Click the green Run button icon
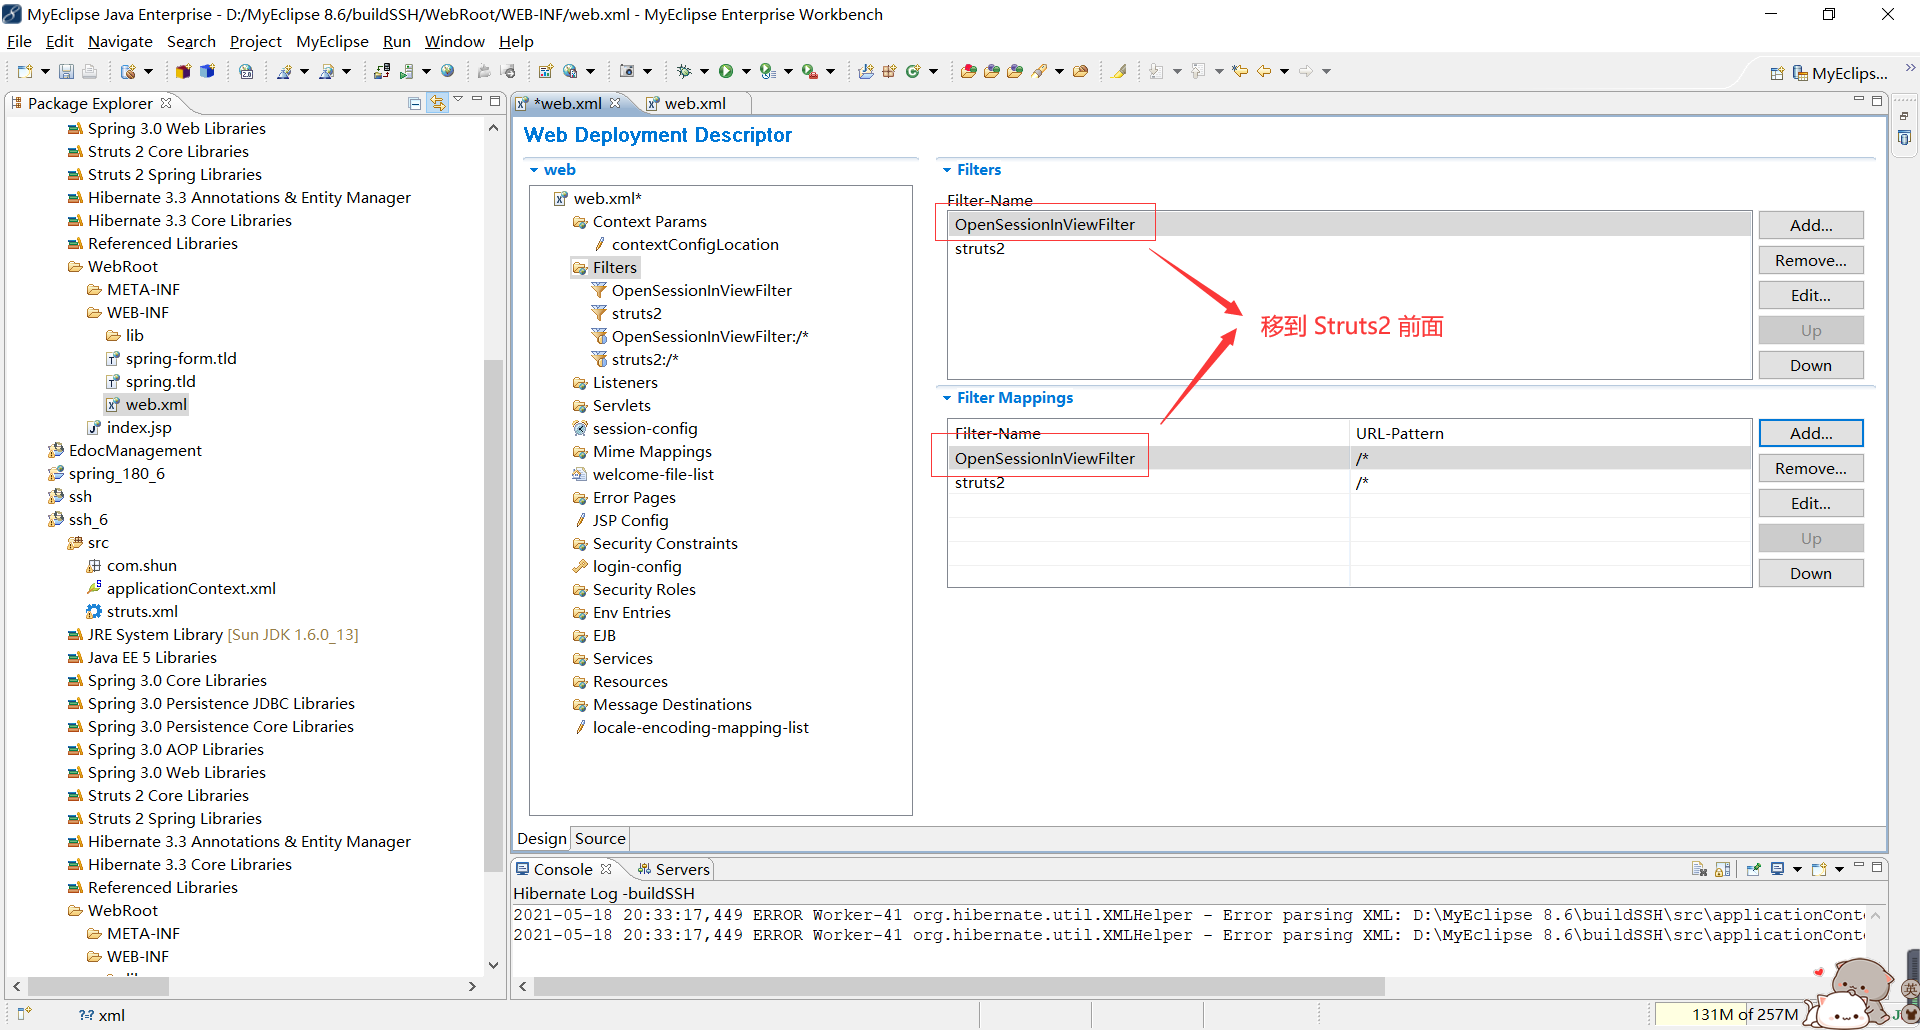Screen dimensions: 1920x1030 click(x=726, y=71)
